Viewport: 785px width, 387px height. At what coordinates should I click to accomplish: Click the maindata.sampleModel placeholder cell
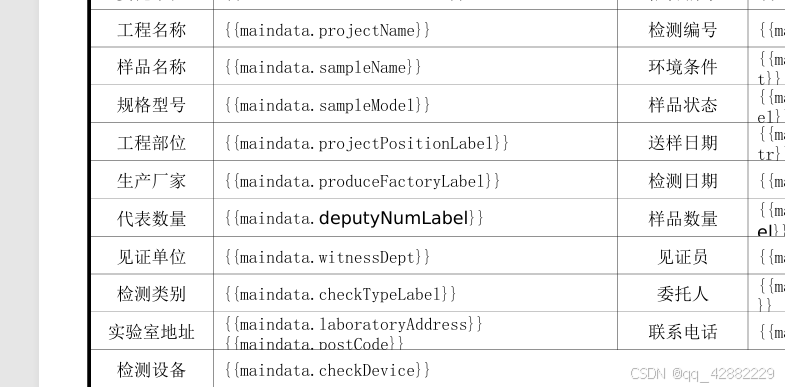click(416, 104)
